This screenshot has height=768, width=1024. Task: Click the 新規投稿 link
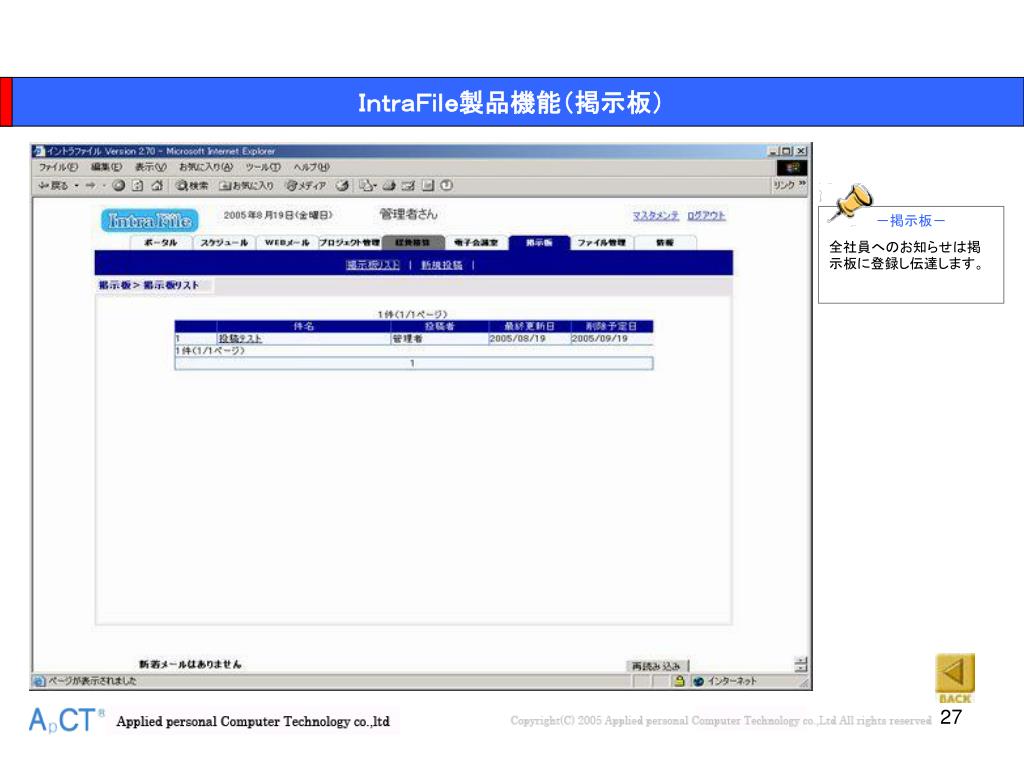coord(441,265)
